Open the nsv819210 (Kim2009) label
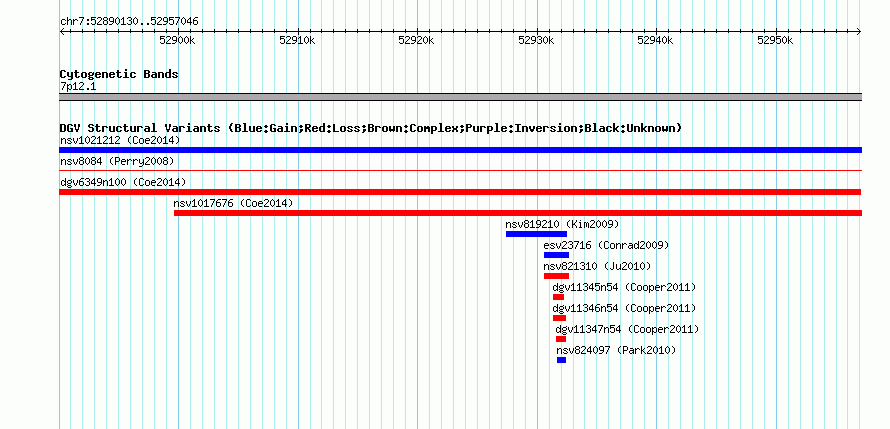 pos(562,224)
